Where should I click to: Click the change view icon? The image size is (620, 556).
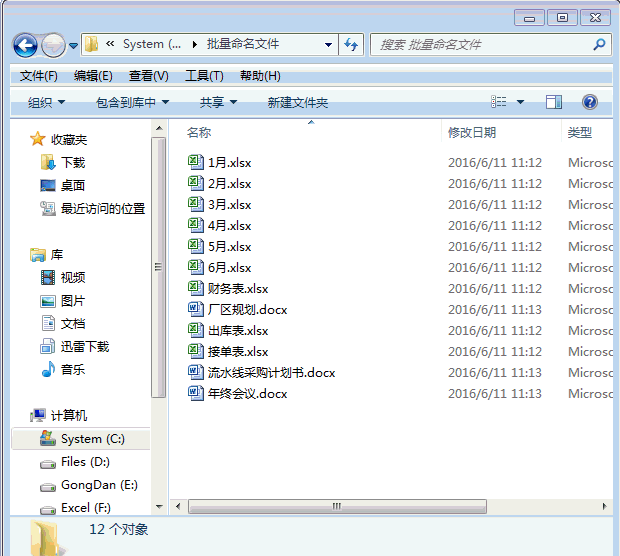[499, 102]
